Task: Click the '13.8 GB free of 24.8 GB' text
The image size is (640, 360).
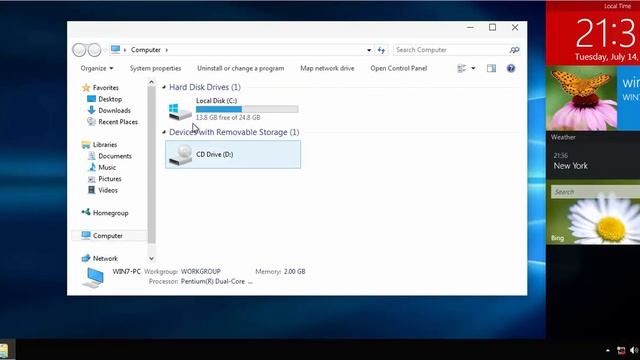Action: pos(228,118)
